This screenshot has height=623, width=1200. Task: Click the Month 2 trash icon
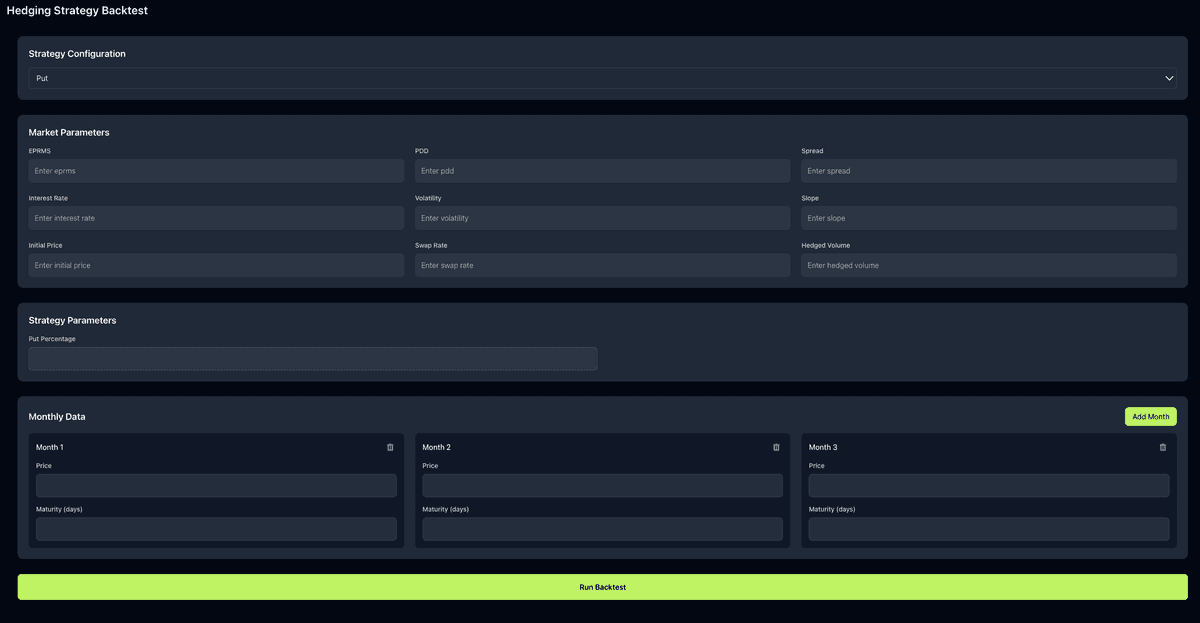[x=776, y=447]
